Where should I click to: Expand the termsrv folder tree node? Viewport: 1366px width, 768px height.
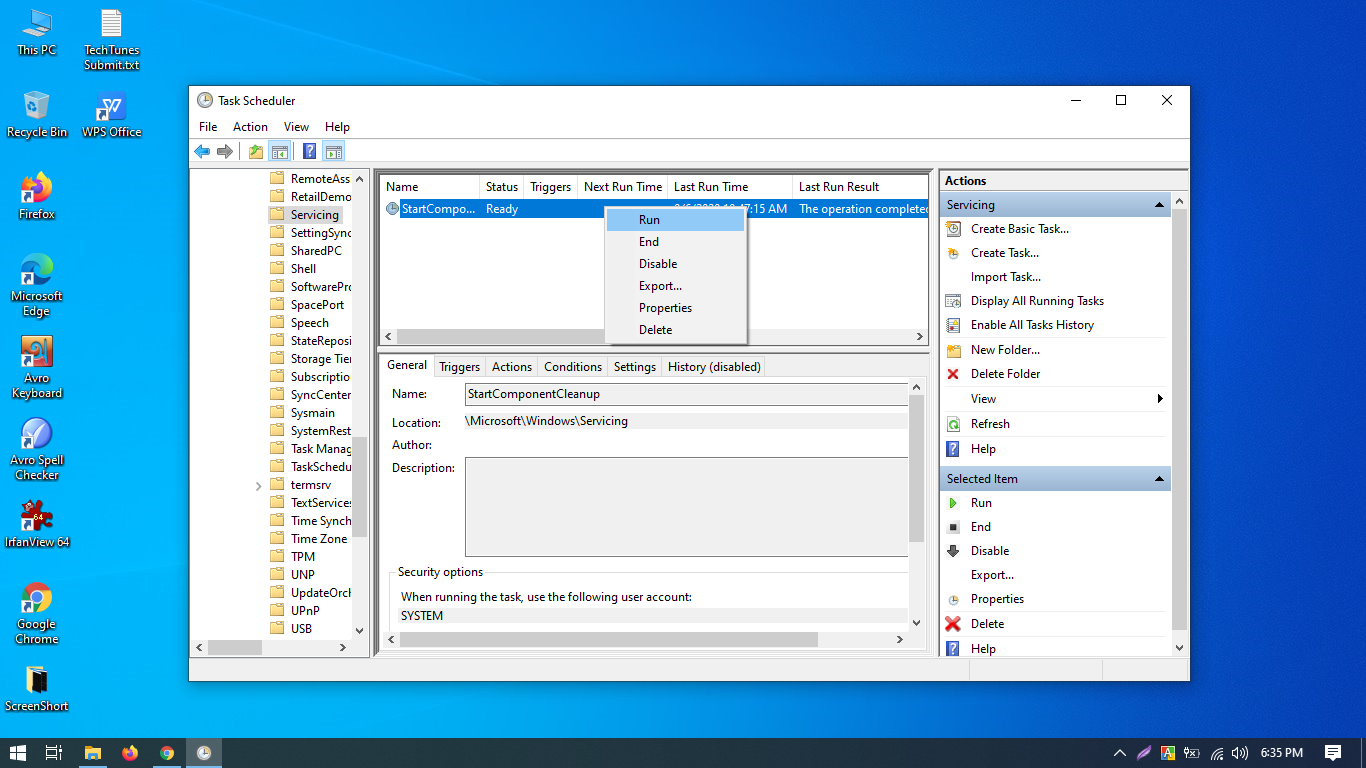(259, 485)
